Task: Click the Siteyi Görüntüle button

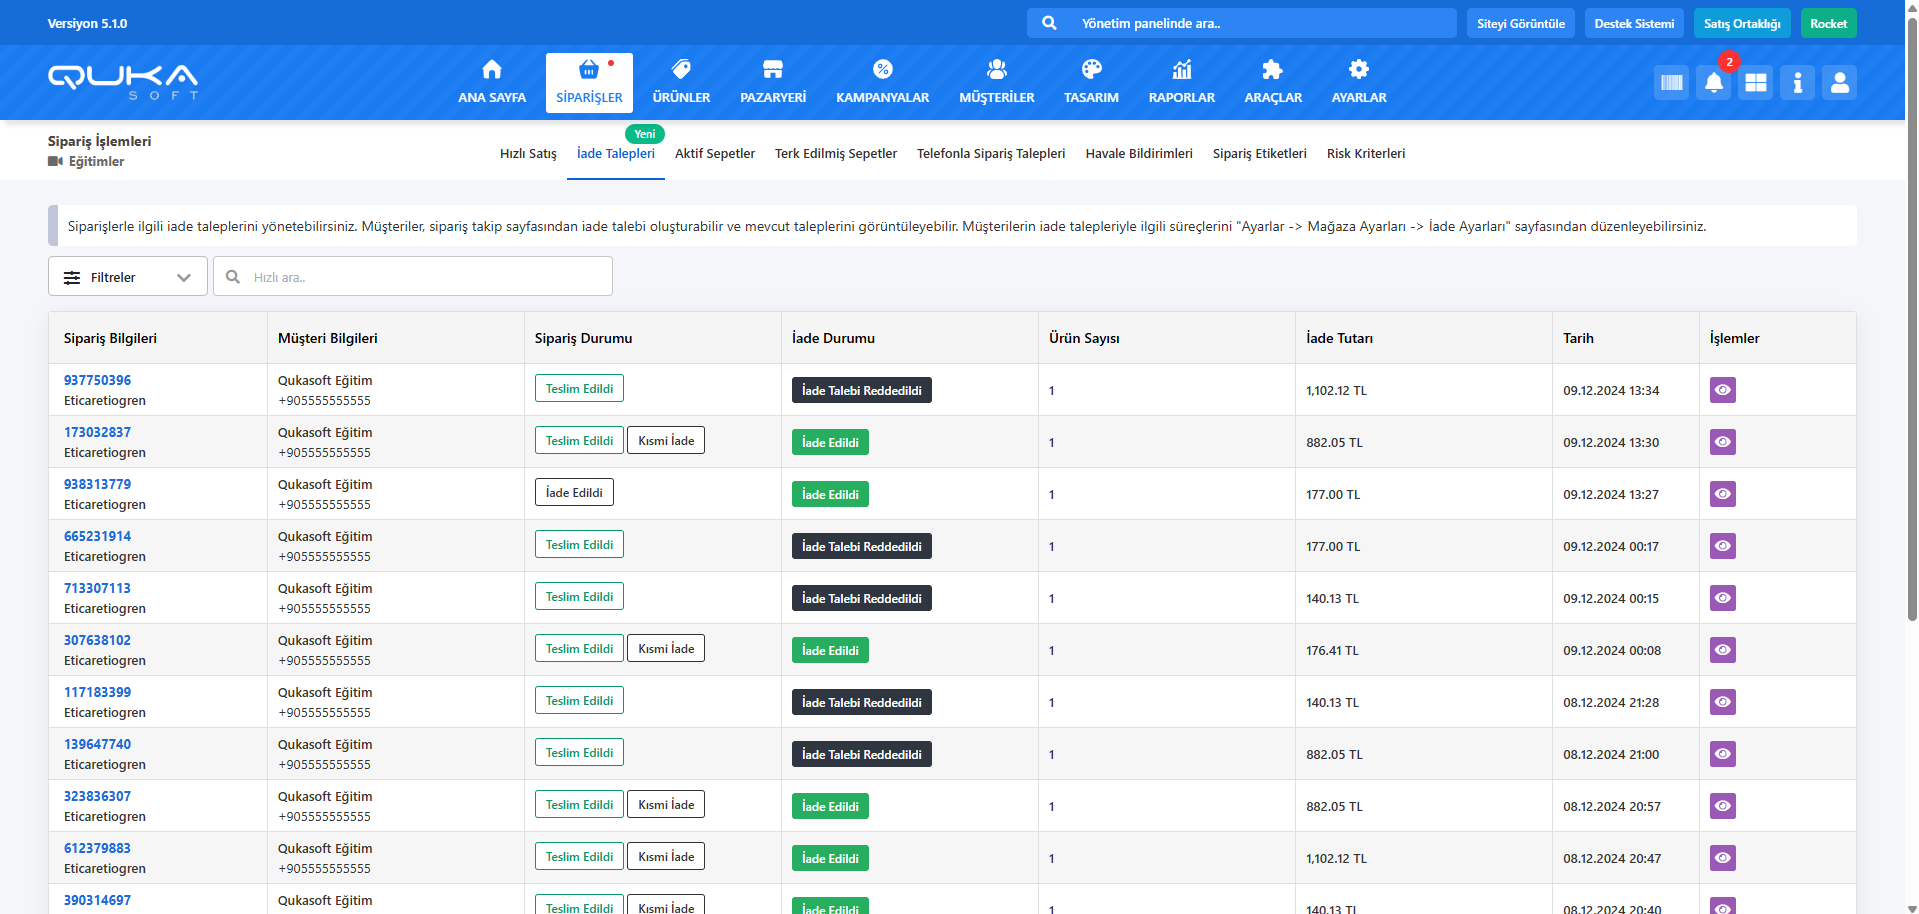Action: [1520, 24]
